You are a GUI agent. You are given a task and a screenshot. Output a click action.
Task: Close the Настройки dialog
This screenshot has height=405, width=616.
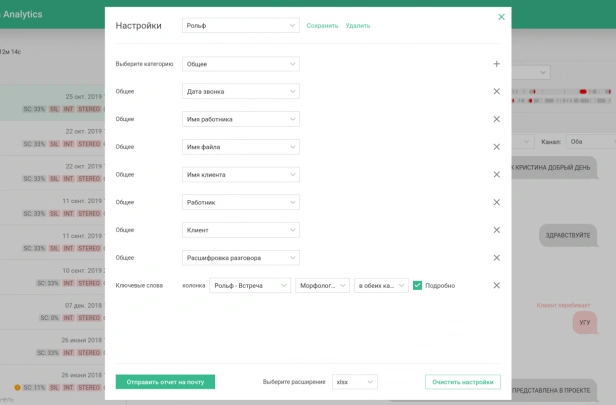coord(501,17)
